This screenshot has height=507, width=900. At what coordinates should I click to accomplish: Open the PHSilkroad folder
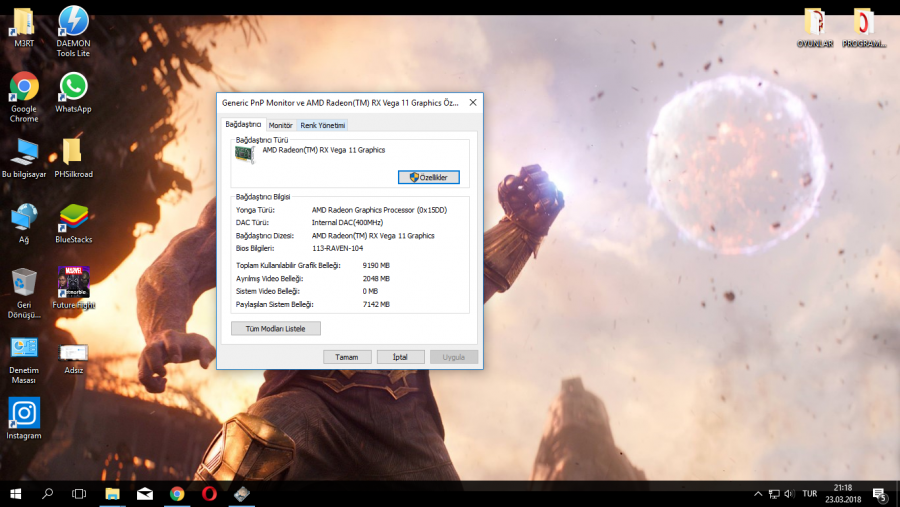pos(73,158)
